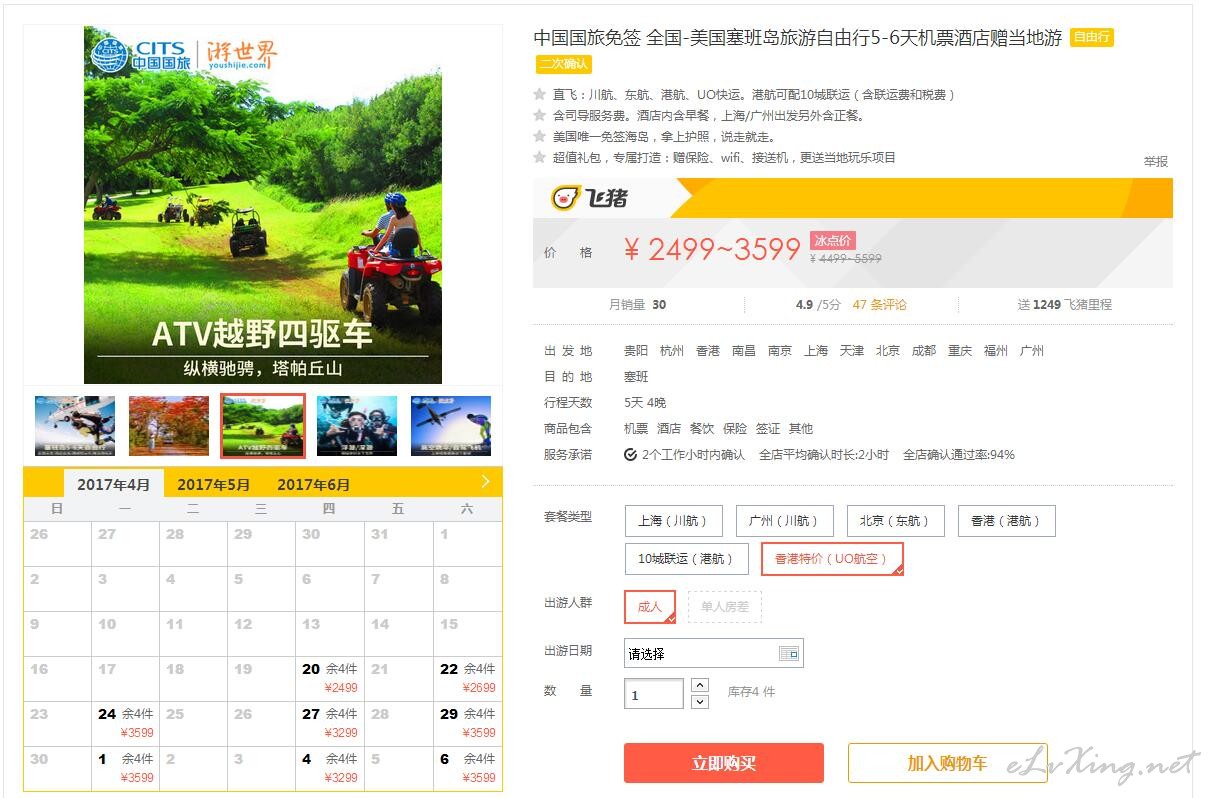This screenshot has width=1211, height=798.
Task: Click the 立即购买 button
Action: 724,763
